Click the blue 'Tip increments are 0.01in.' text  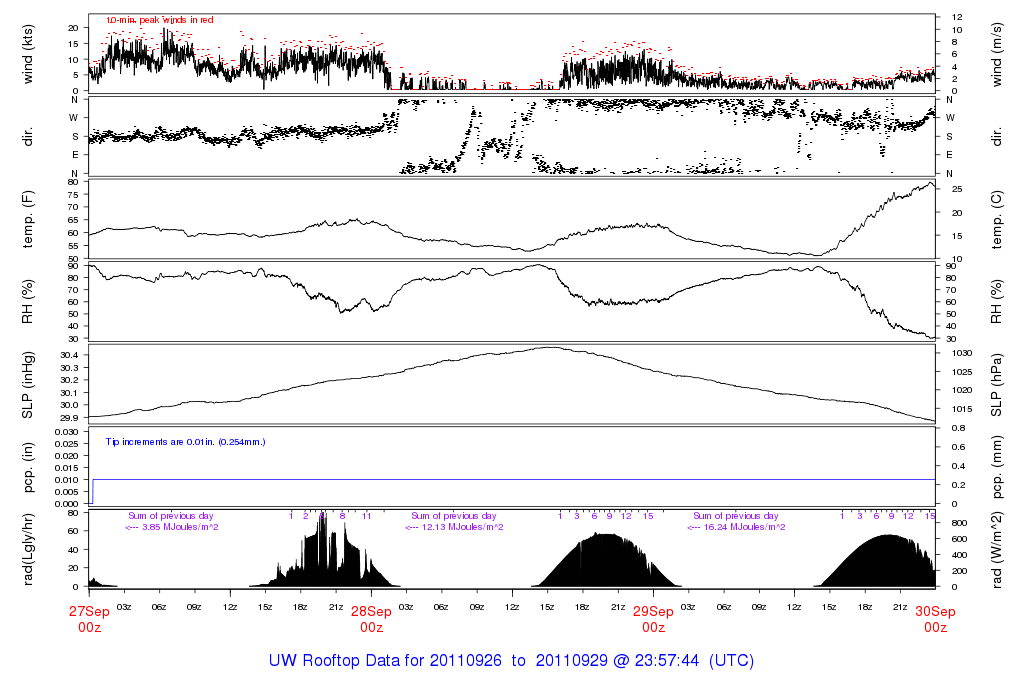click(186, 441)
